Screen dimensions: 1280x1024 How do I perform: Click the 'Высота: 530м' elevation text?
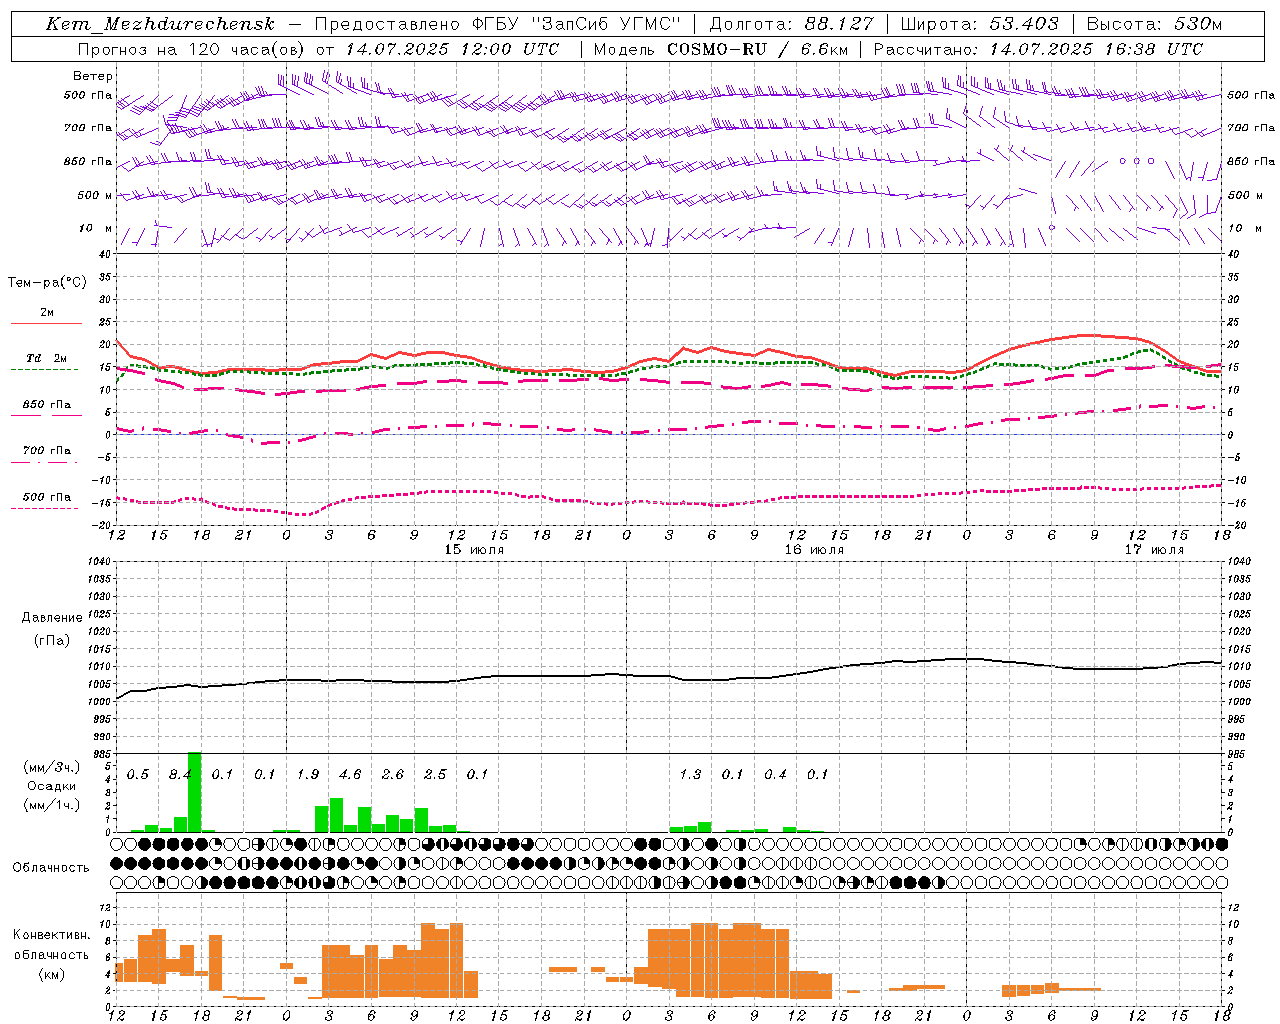pyautogui.click(x=1153, y=24)
